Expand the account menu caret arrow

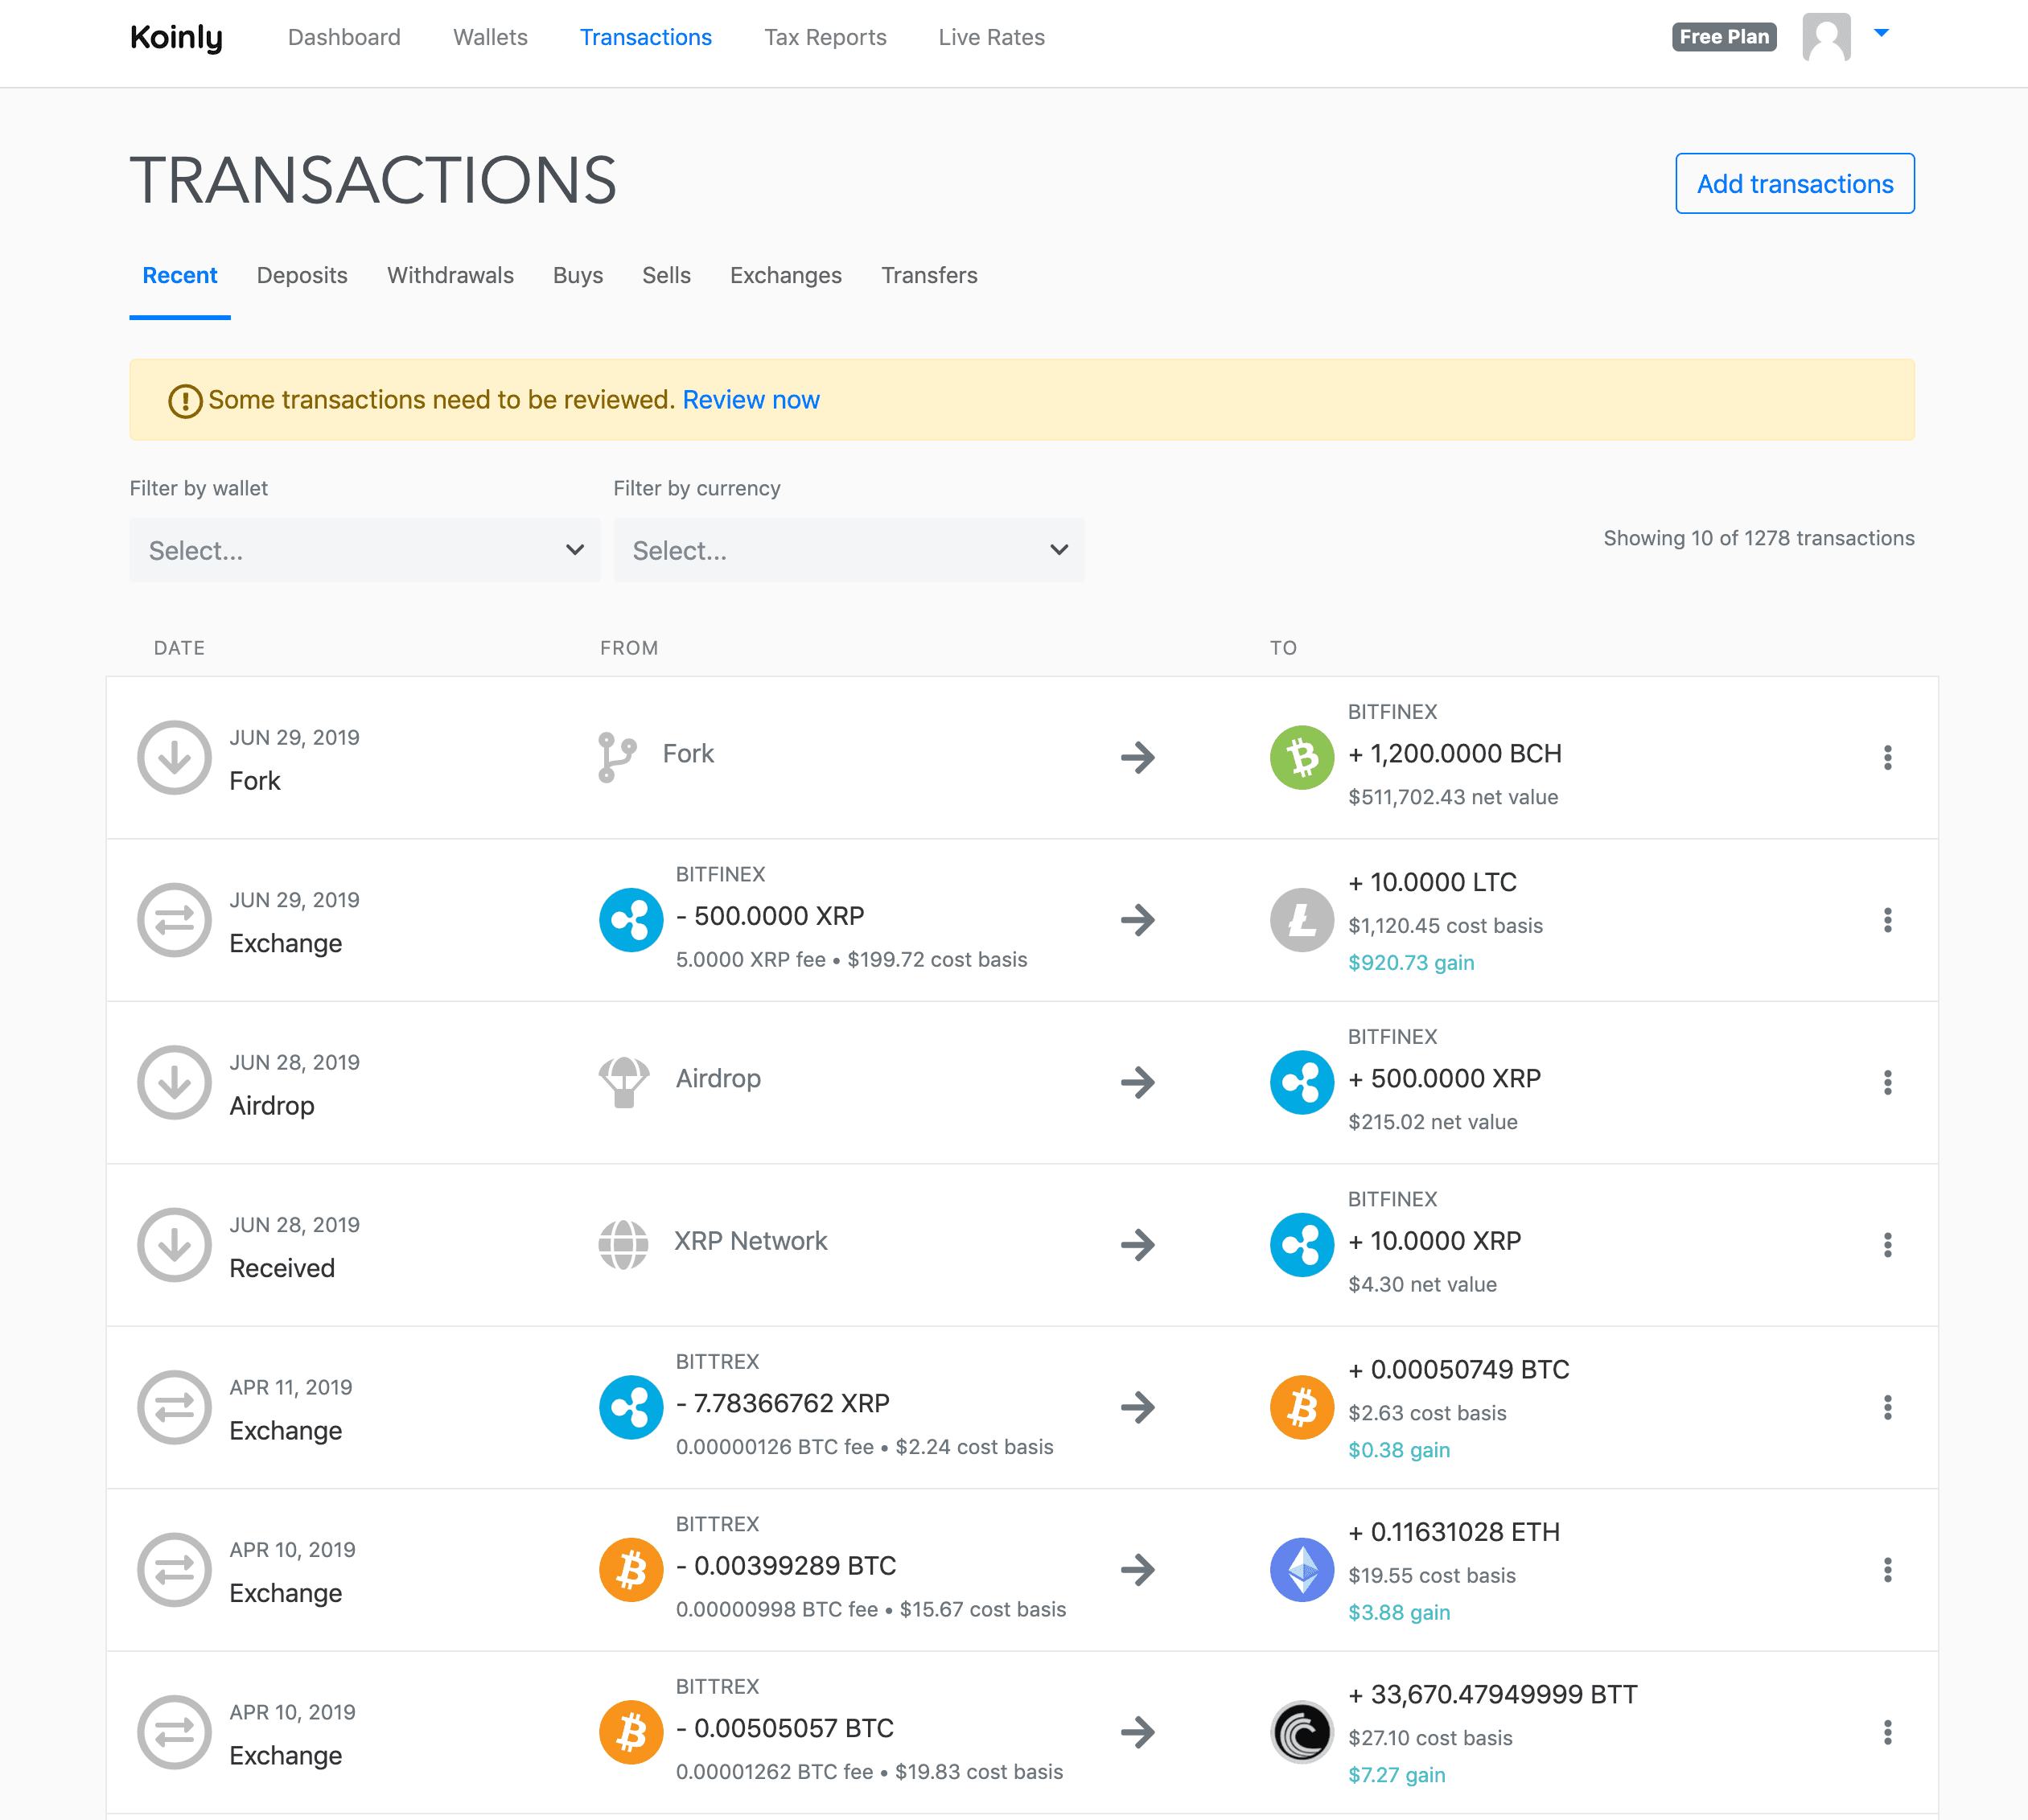[x=1881, y=34]
